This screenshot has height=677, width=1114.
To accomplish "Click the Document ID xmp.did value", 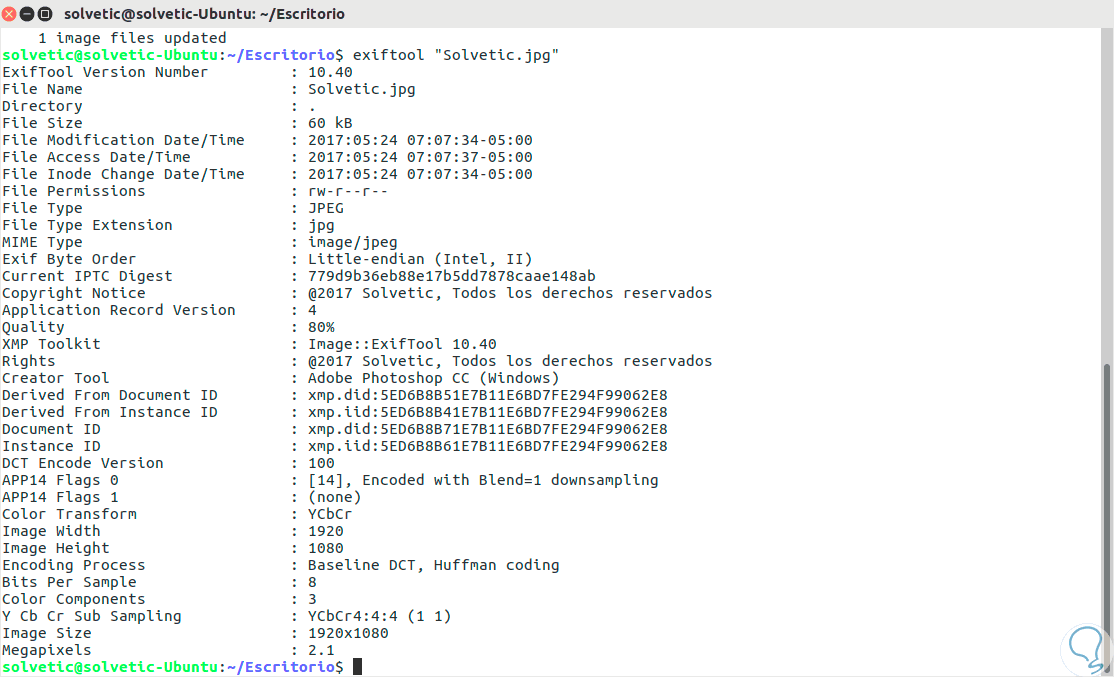I will pos(488,429).
